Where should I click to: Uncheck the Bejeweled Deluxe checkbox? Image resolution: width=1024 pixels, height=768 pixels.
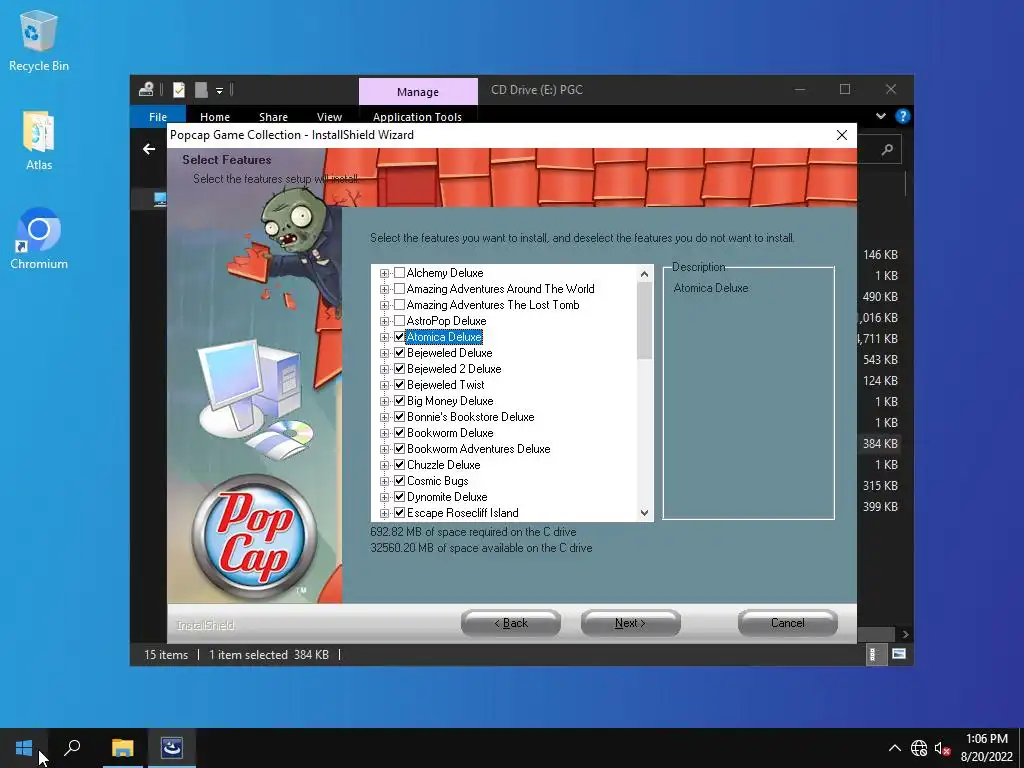[400, 352]
